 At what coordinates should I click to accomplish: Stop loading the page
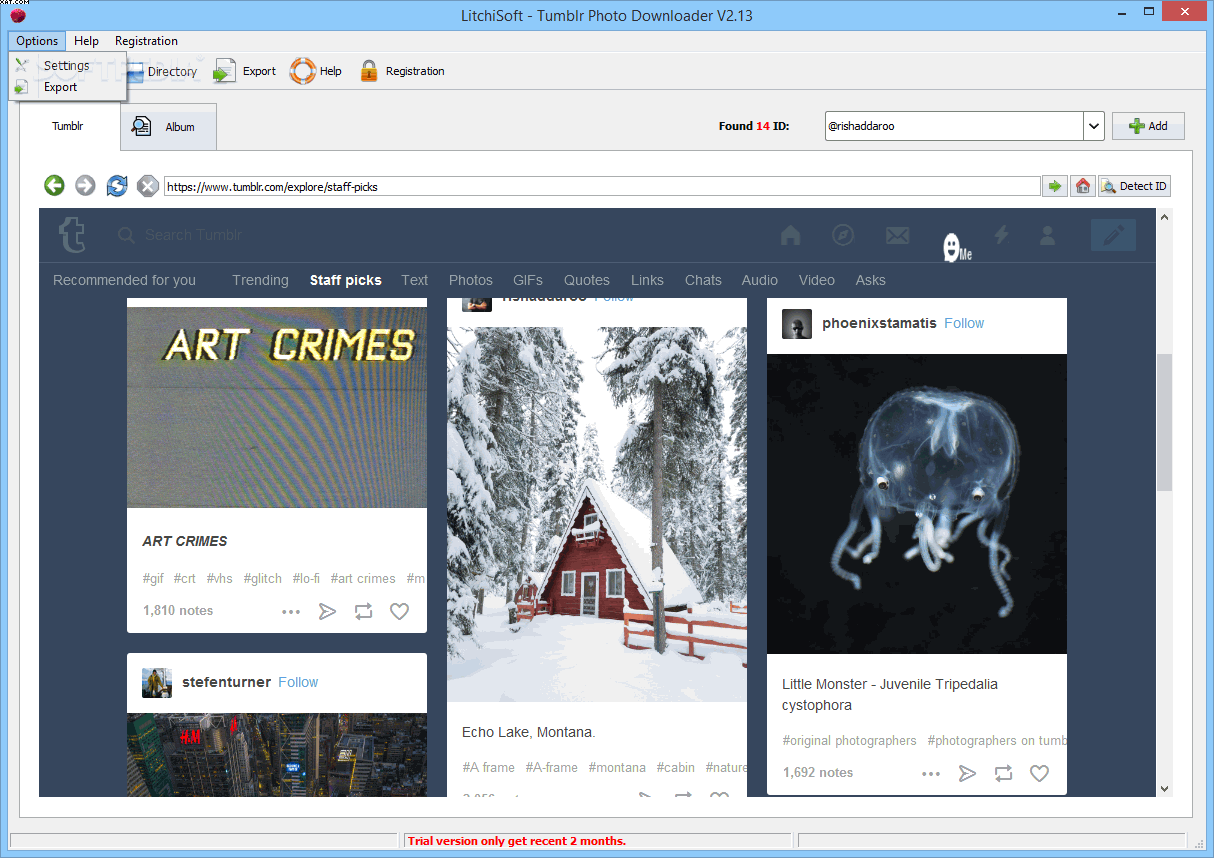click(147, 185)
